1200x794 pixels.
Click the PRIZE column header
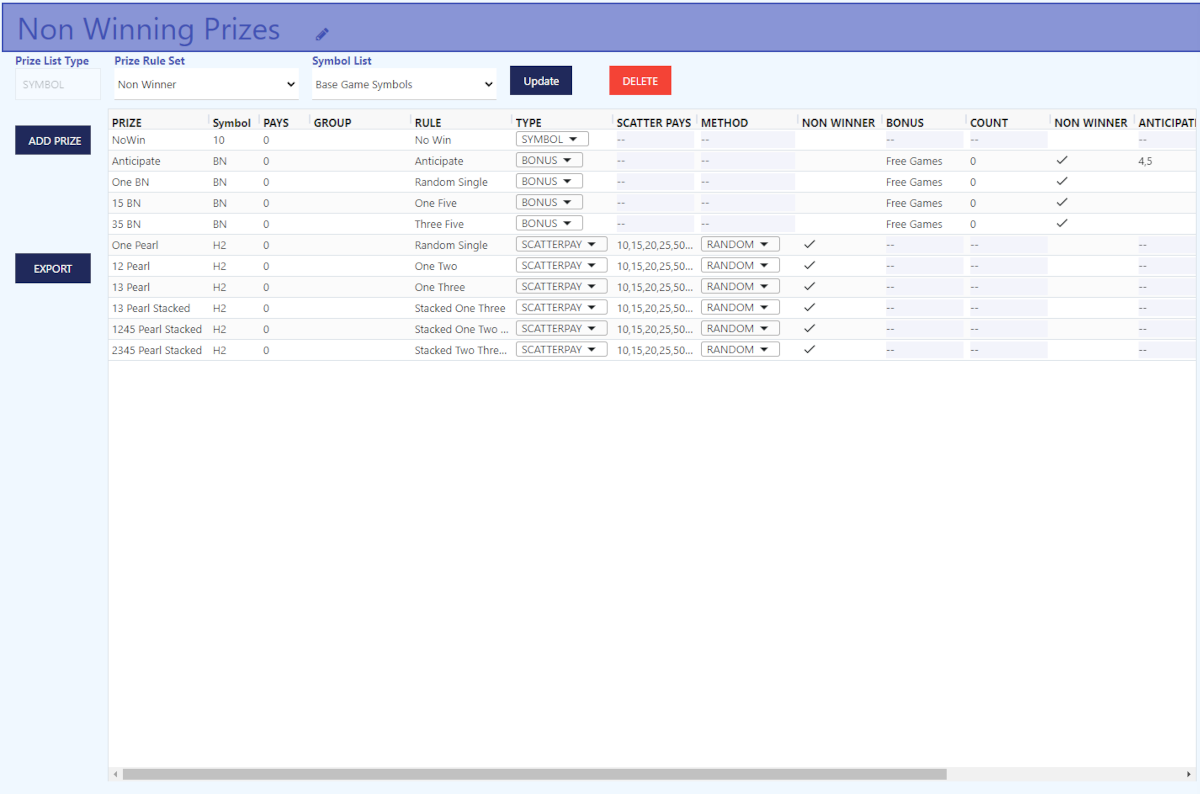tap(127, 123)
